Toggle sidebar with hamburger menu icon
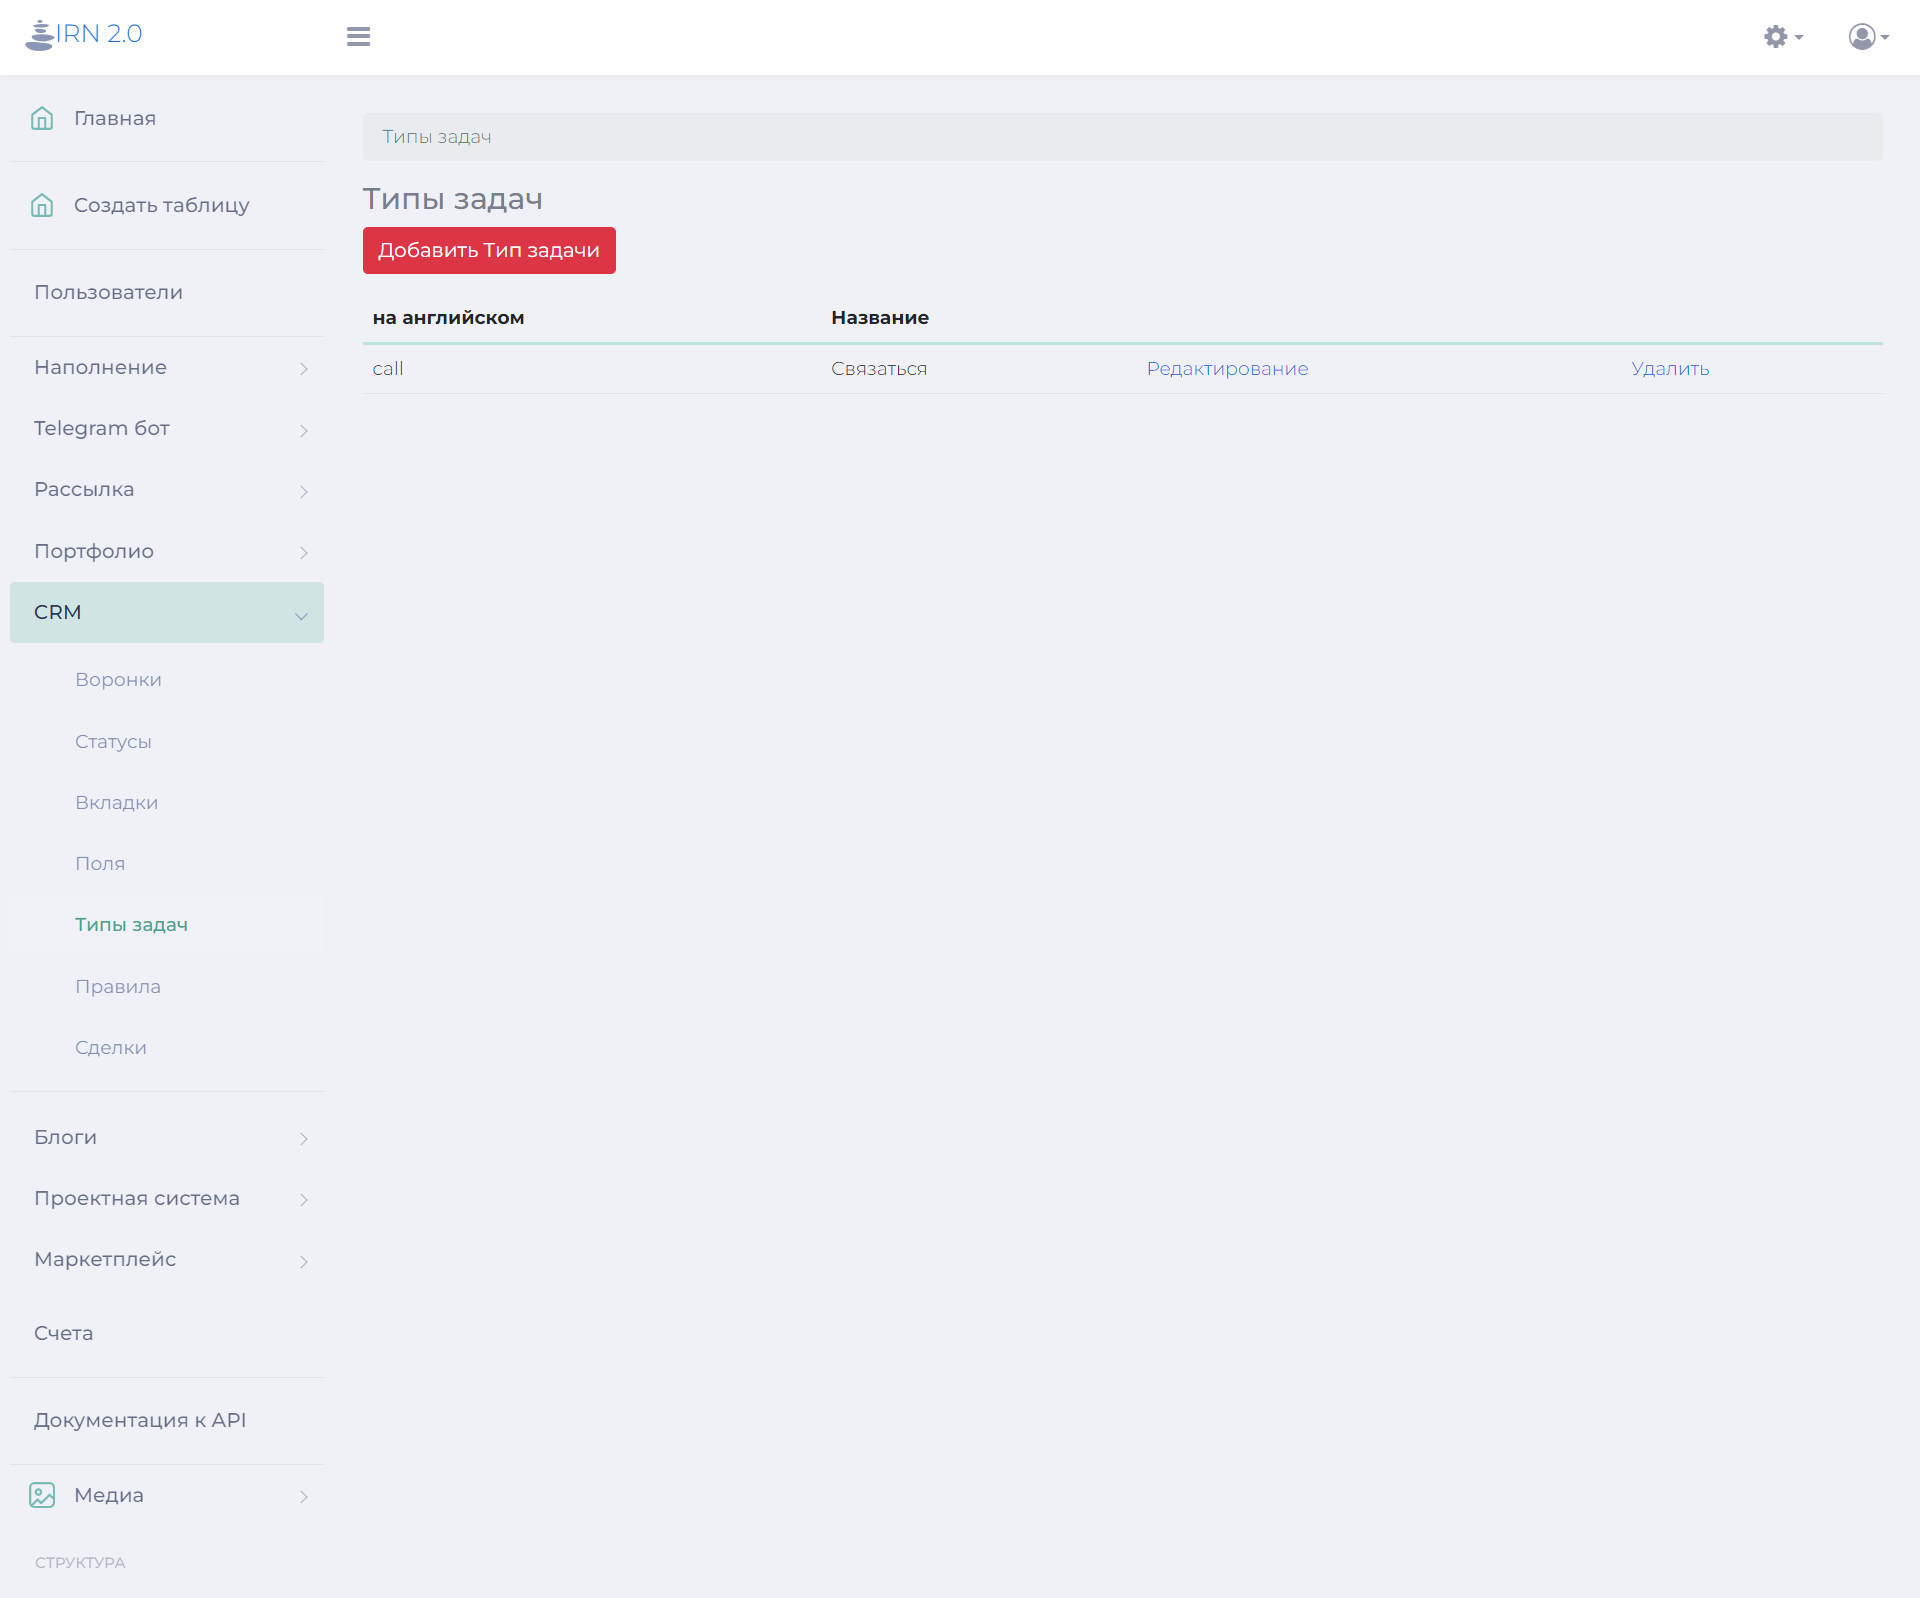This screenshot has height=1598, width=1920. 358,36
